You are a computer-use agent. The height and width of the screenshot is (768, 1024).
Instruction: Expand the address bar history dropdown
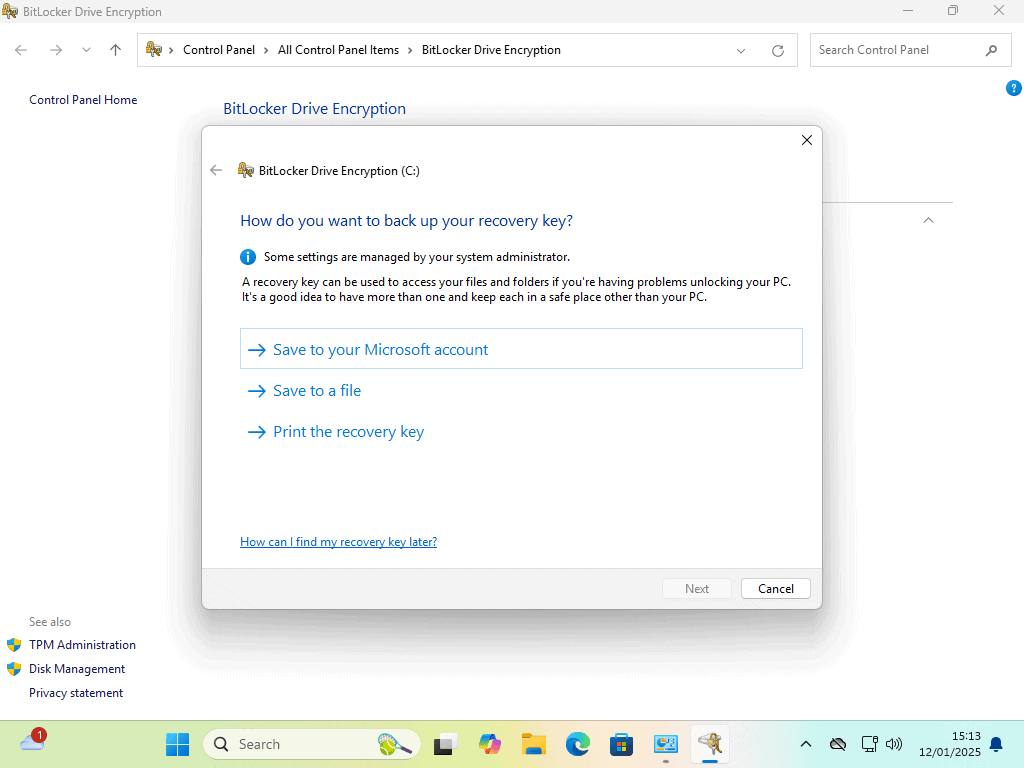(741, 50)
